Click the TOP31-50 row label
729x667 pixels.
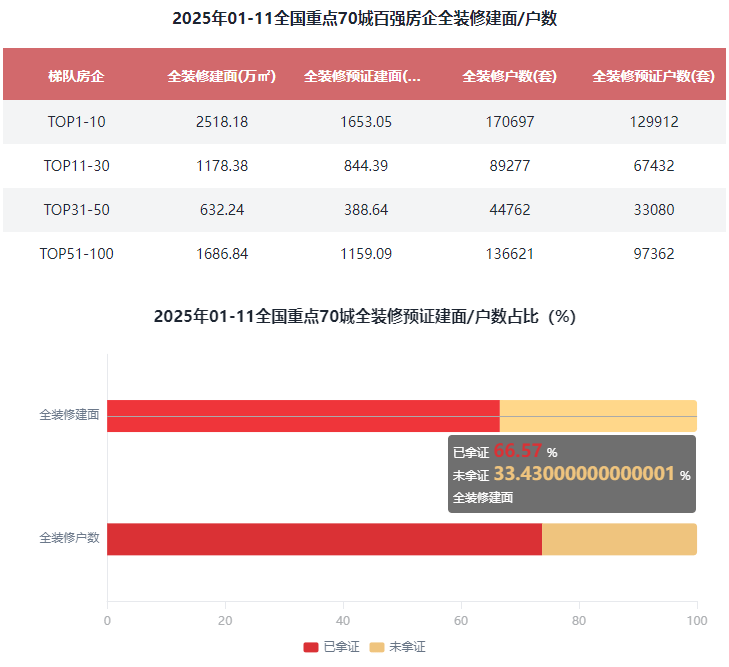76,210
